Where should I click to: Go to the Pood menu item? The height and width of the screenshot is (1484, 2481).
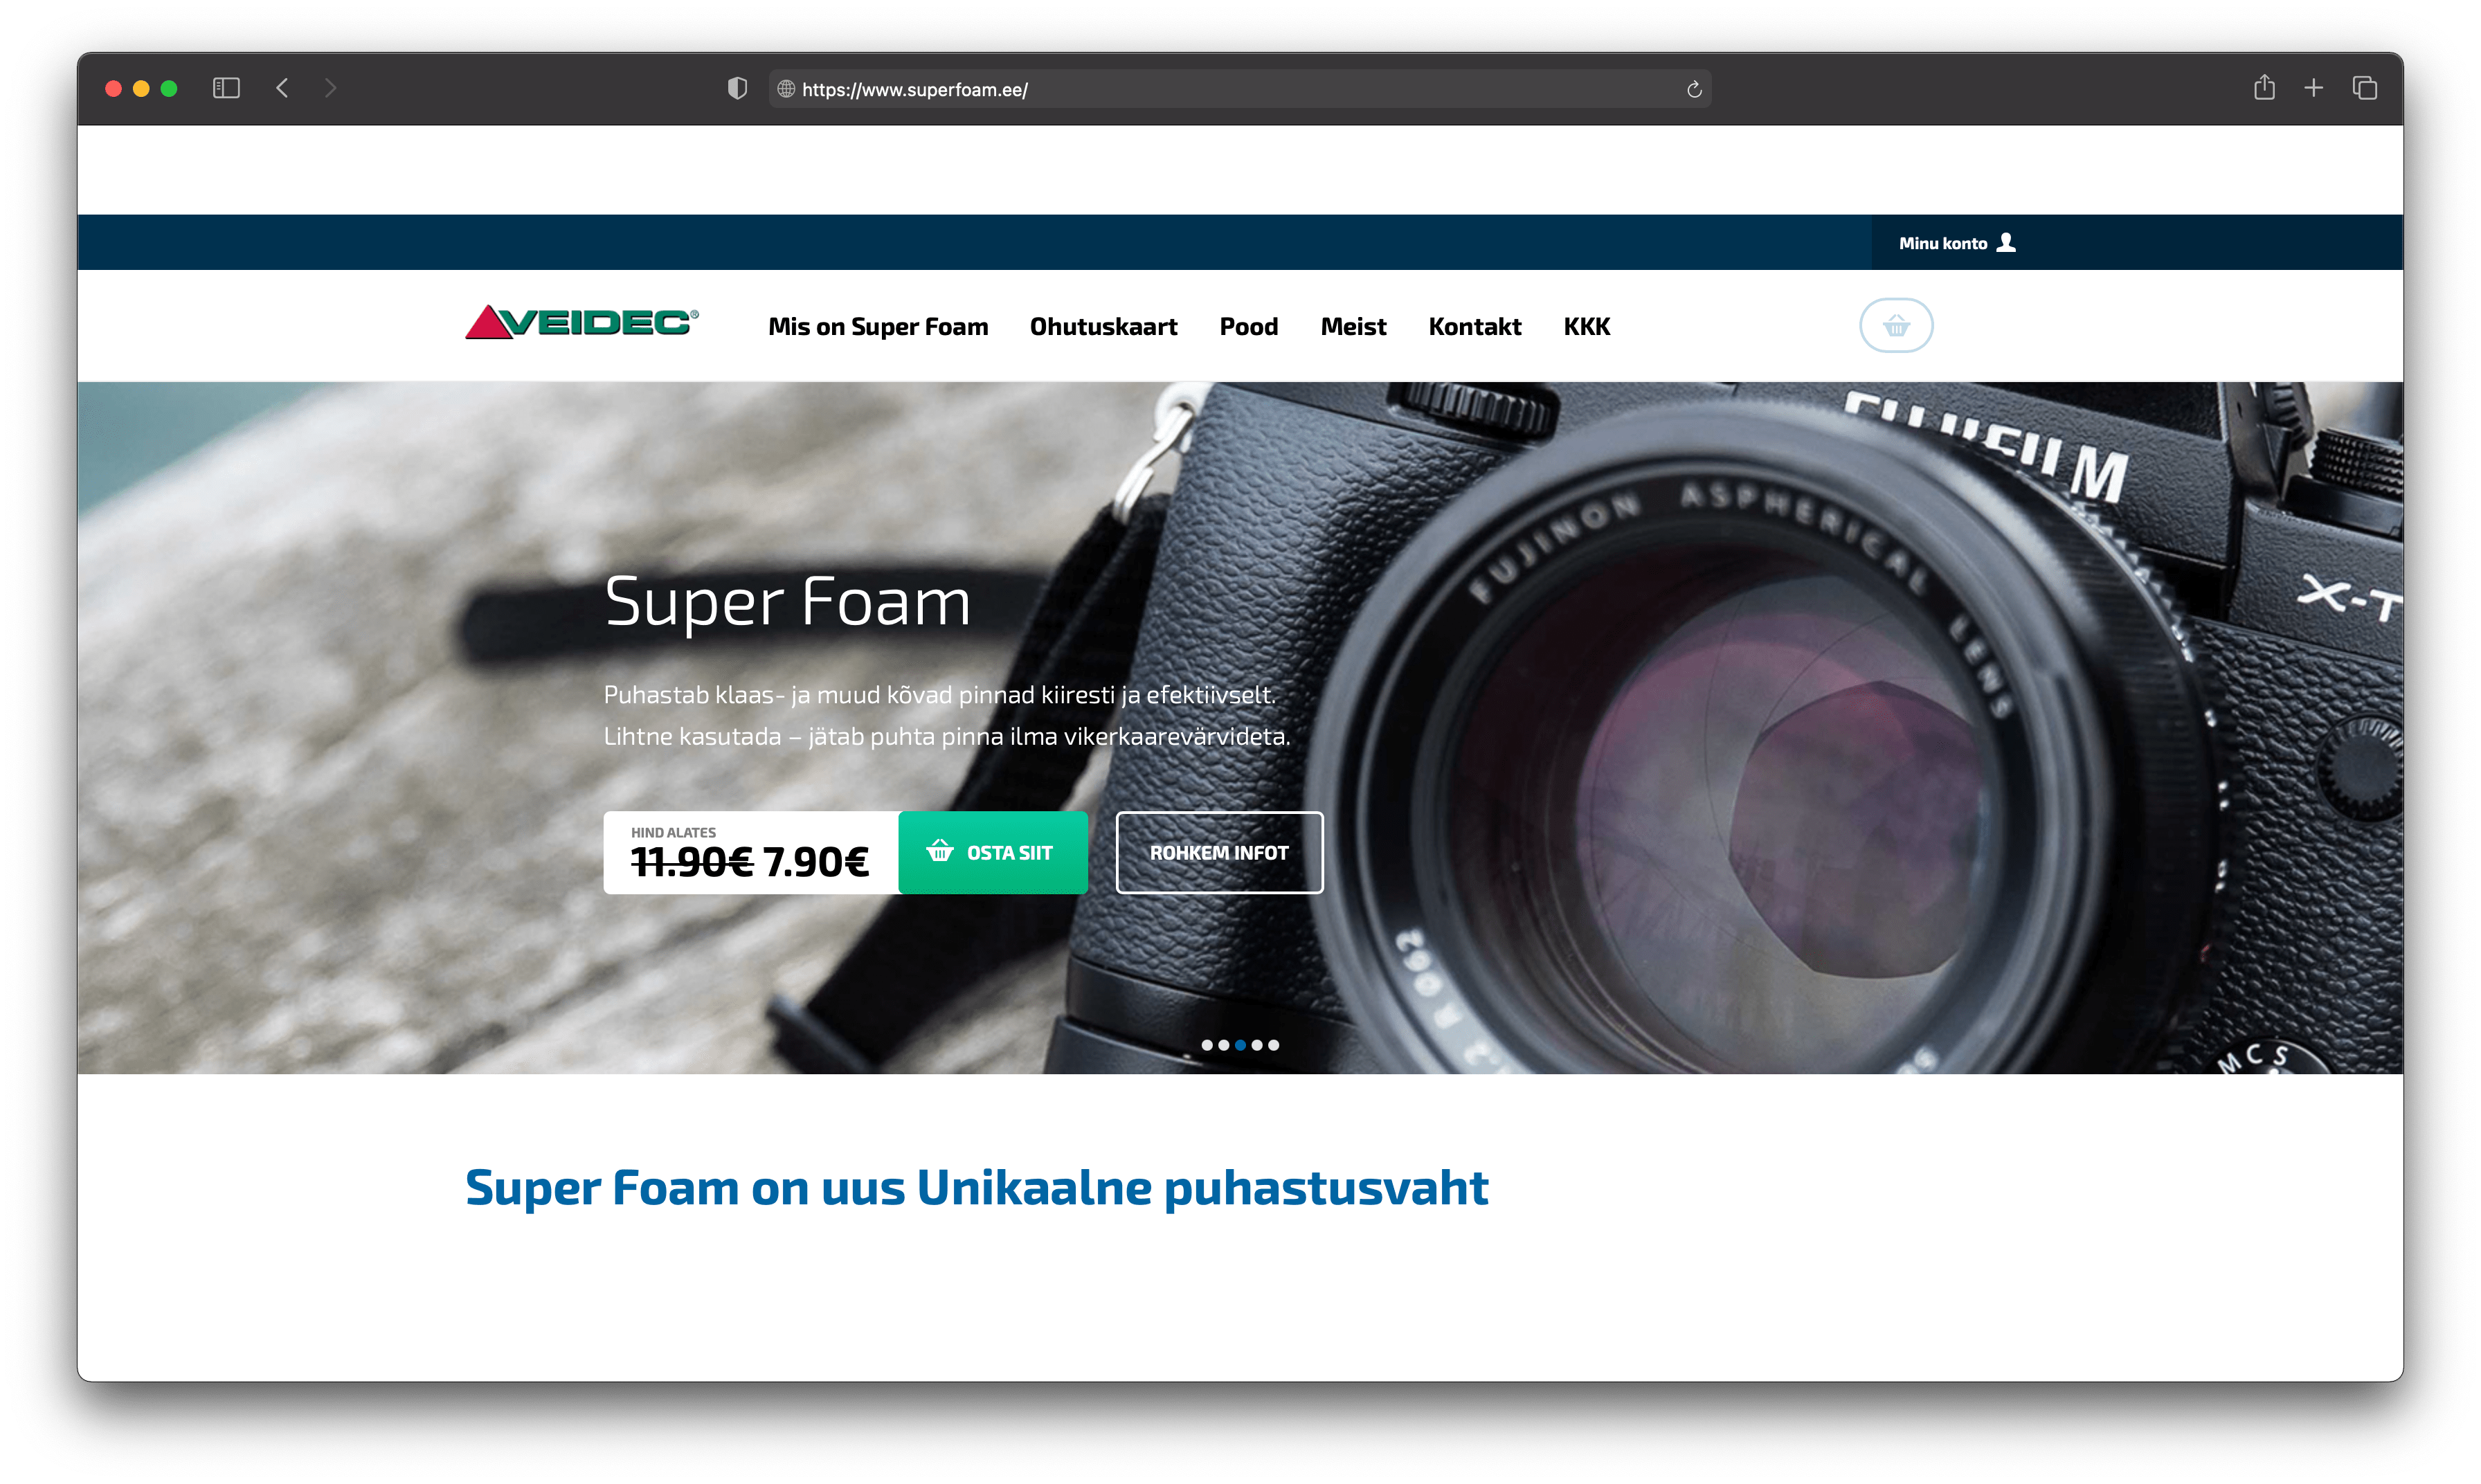1248,326
